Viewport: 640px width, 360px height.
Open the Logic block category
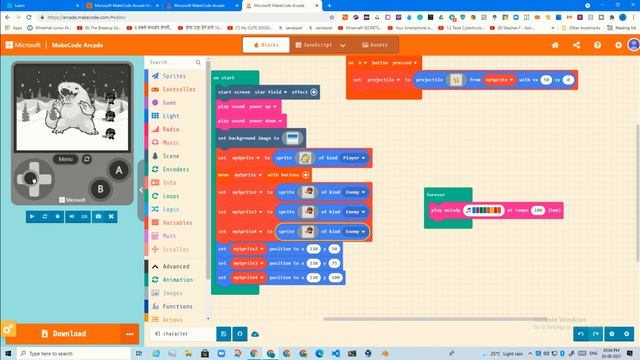click(174, 209)
